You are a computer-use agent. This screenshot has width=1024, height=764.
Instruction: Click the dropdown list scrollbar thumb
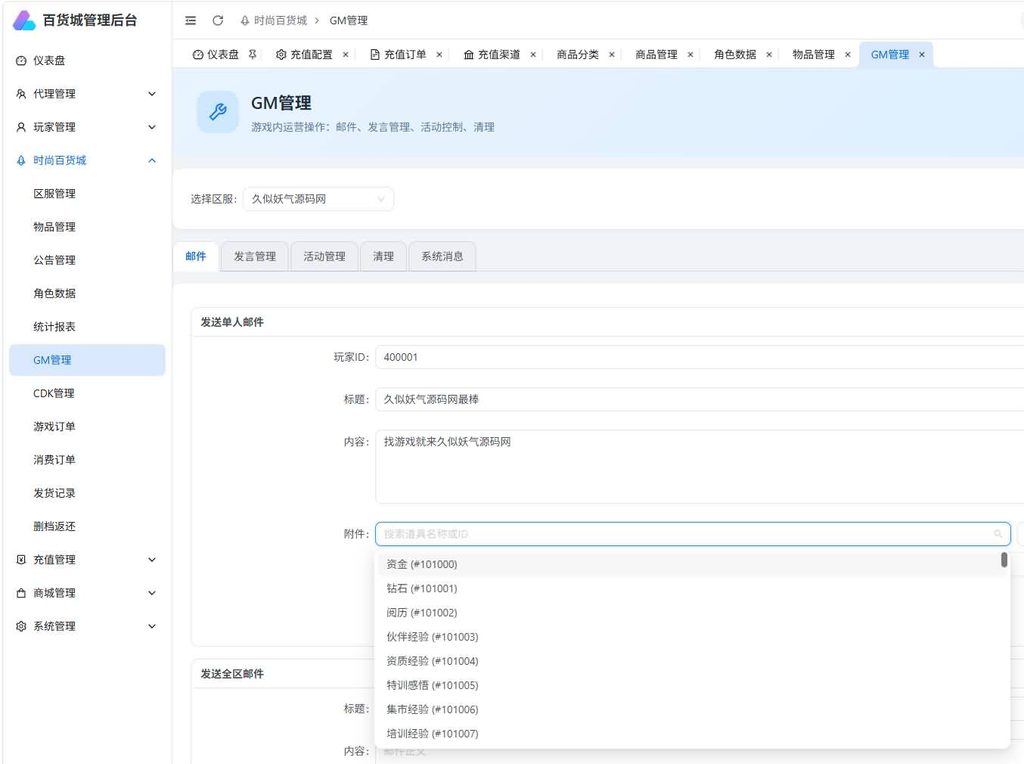(1004, 560)
